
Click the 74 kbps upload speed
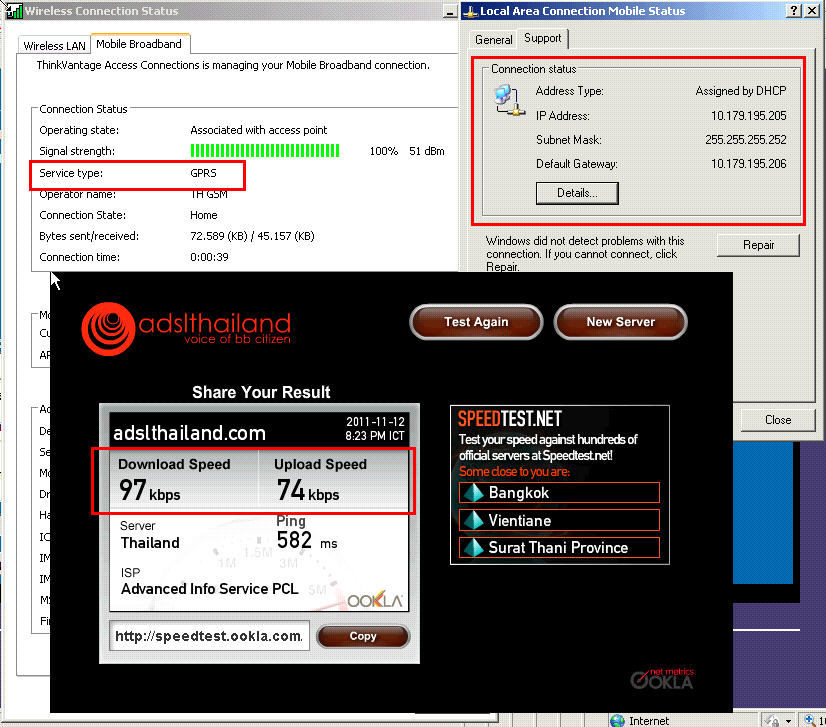coord(308,490)
